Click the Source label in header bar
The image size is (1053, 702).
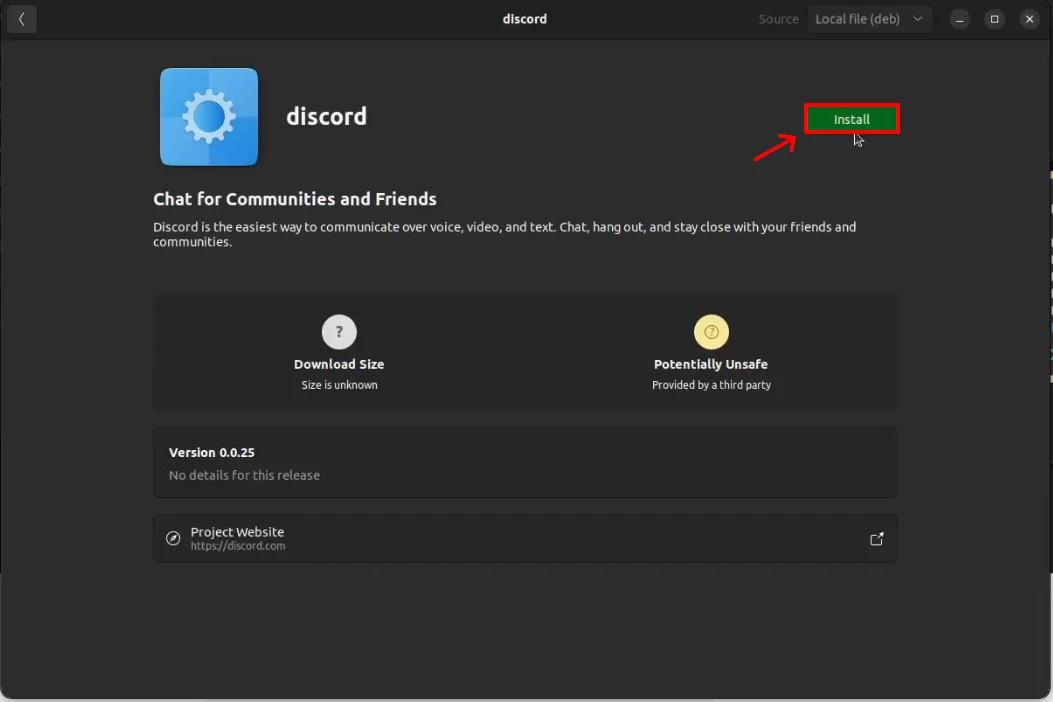click(778, 19)
